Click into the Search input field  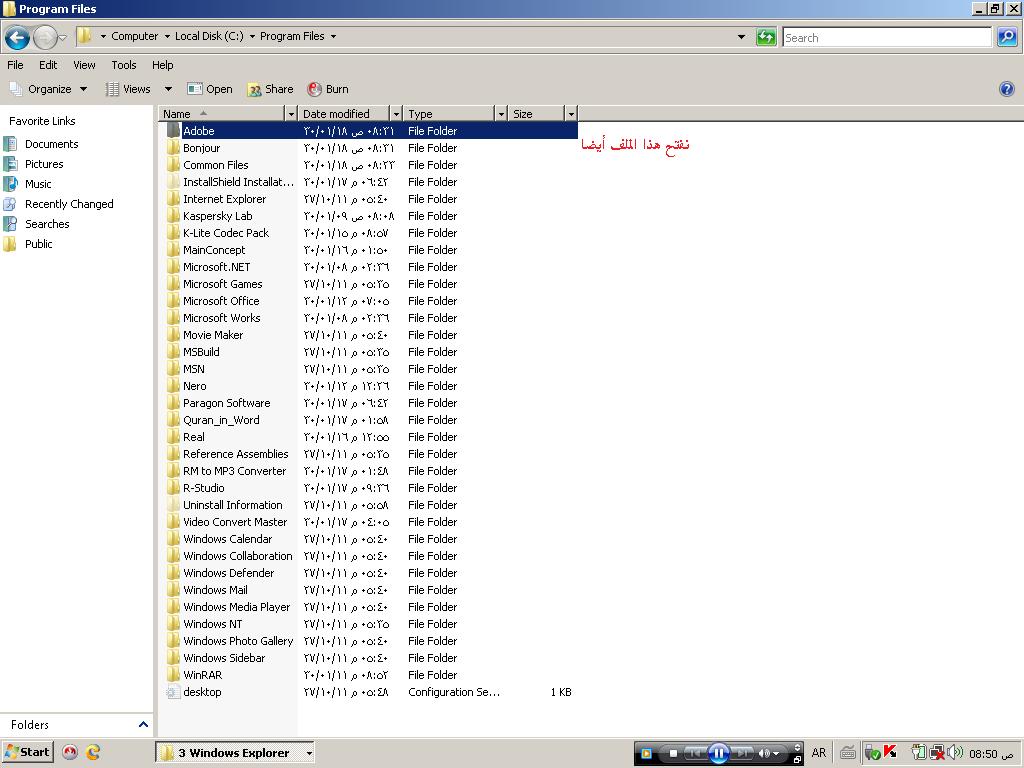coord(886,38)
